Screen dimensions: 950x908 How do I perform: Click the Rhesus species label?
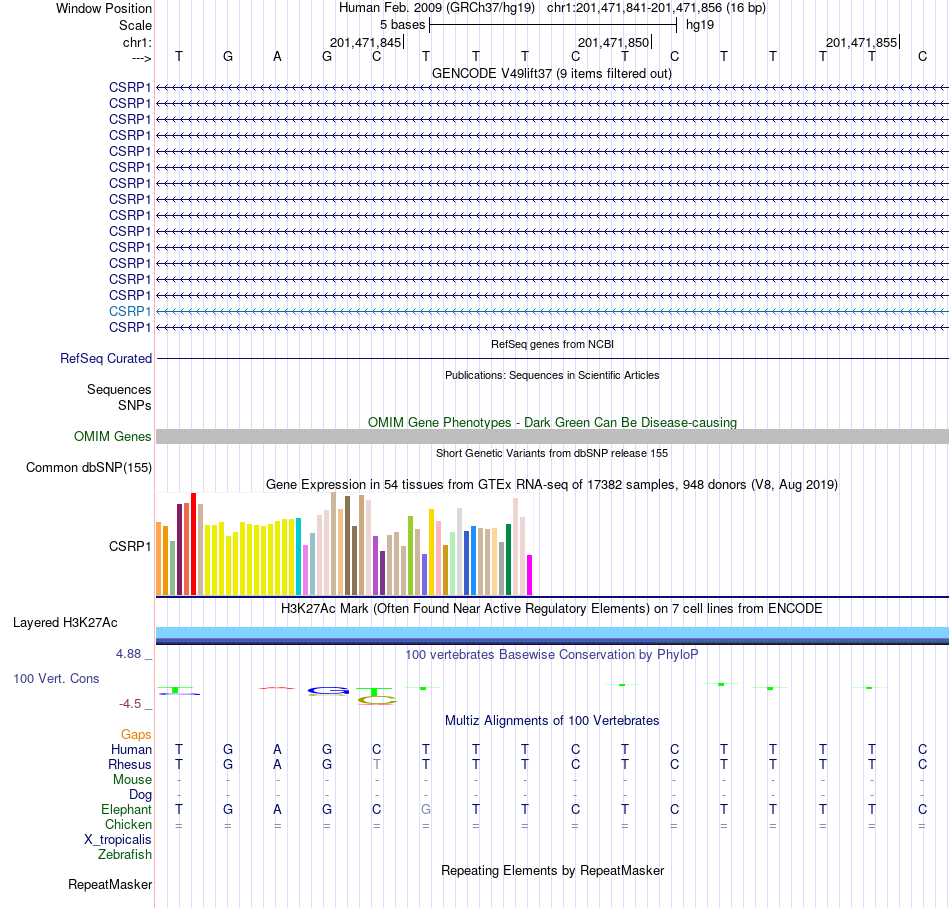click(130, 764)
